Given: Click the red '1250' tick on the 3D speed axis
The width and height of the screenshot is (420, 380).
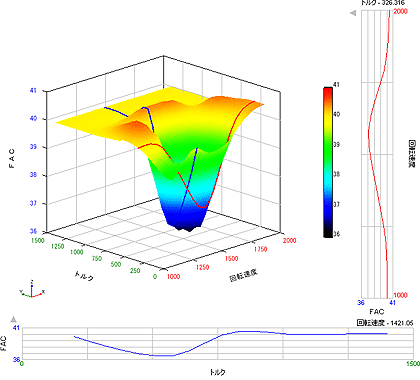Looking at the screenshot, I should pyautogui.click(x=202, y=267).
